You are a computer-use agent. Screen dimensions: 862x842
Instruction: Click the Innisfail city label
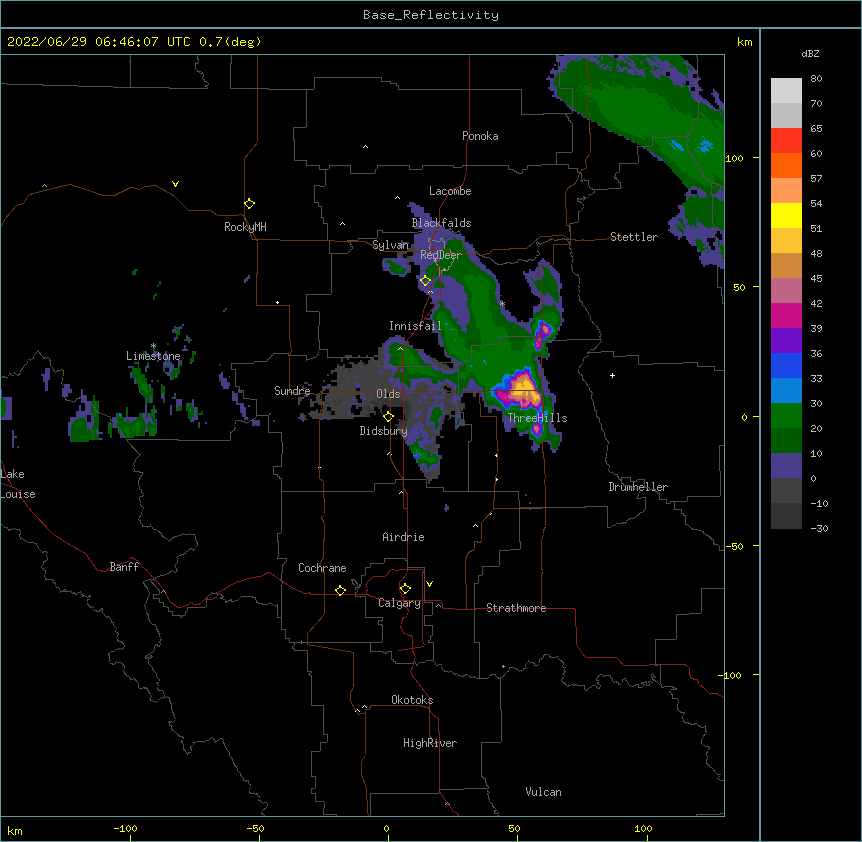tap(415, 326)
